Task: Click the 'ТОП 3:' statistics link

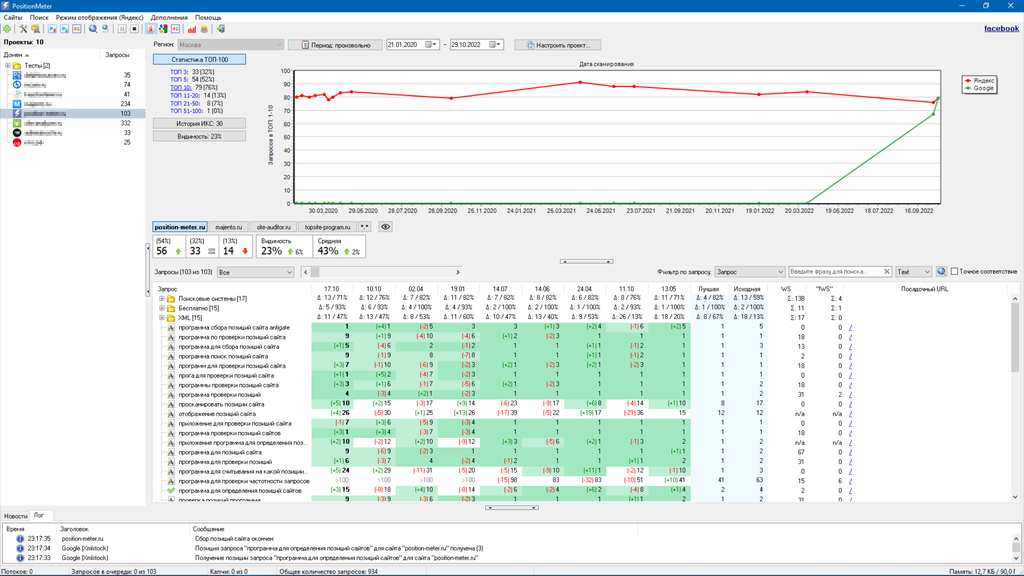Action: [180, 72]
